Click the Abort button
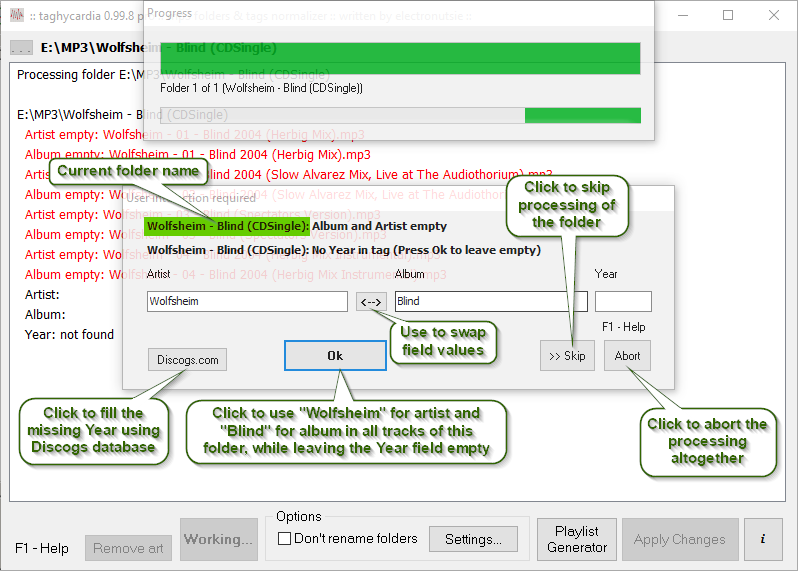The height and width of the screenshot is (571, 798). click(x=627, y=356)
